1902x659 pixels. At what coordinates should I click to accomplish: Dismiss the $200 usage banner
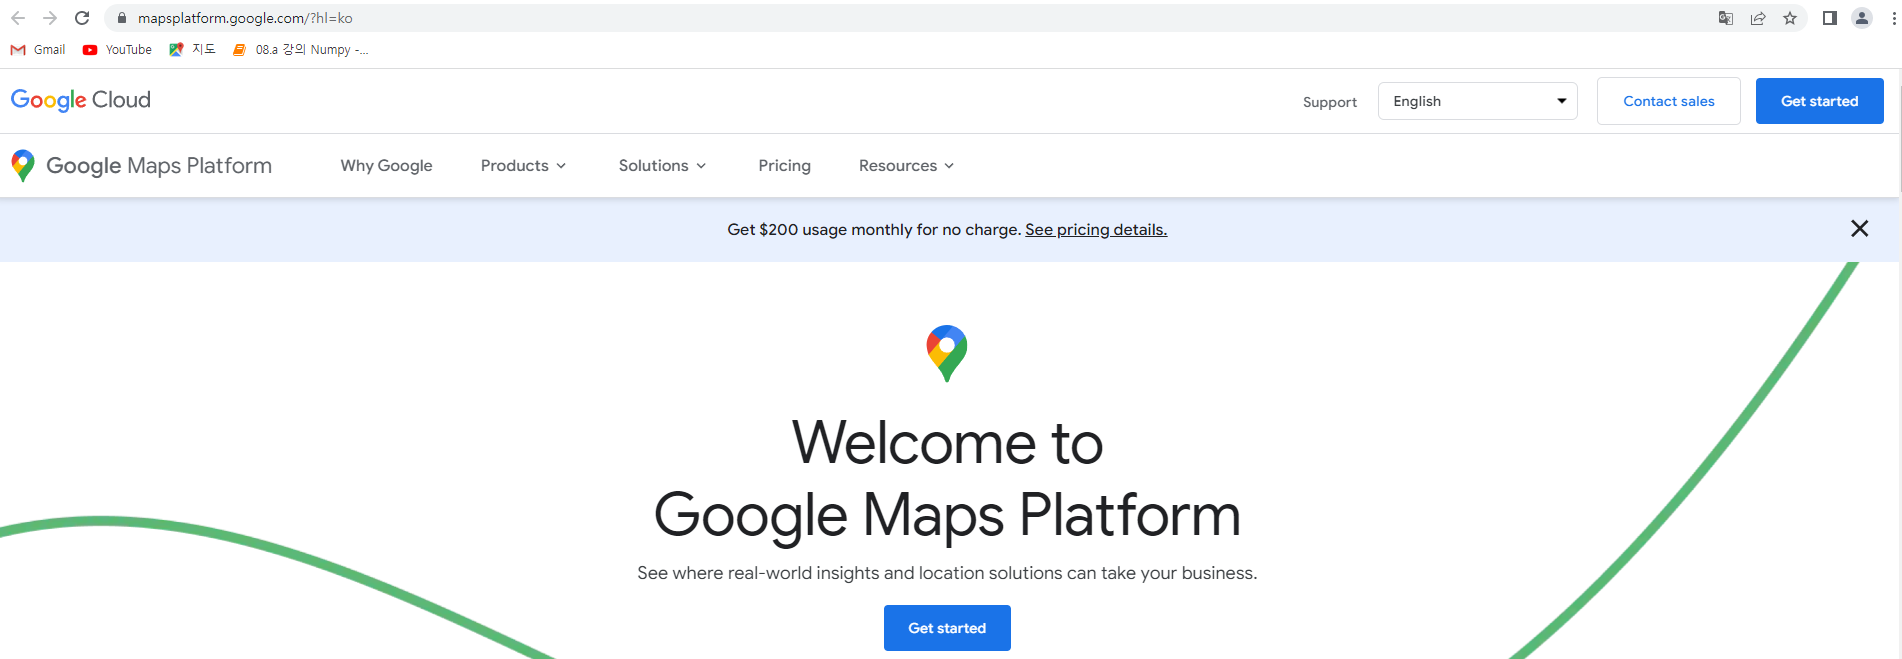click(1859, 229)
